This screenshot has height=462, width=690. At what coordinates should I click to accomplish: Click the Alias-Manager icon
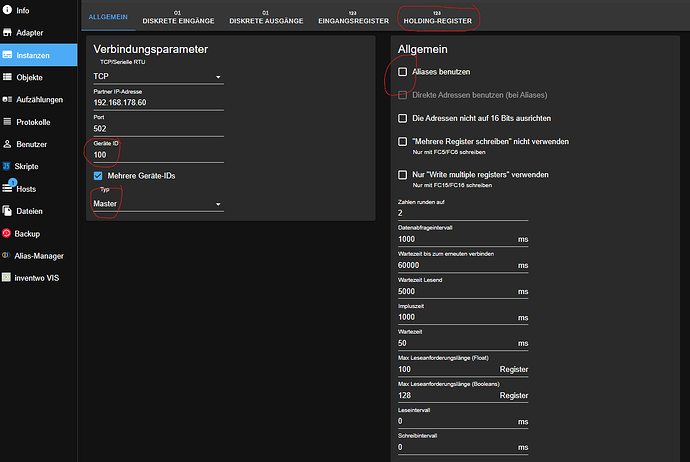(x=6, y=255)
